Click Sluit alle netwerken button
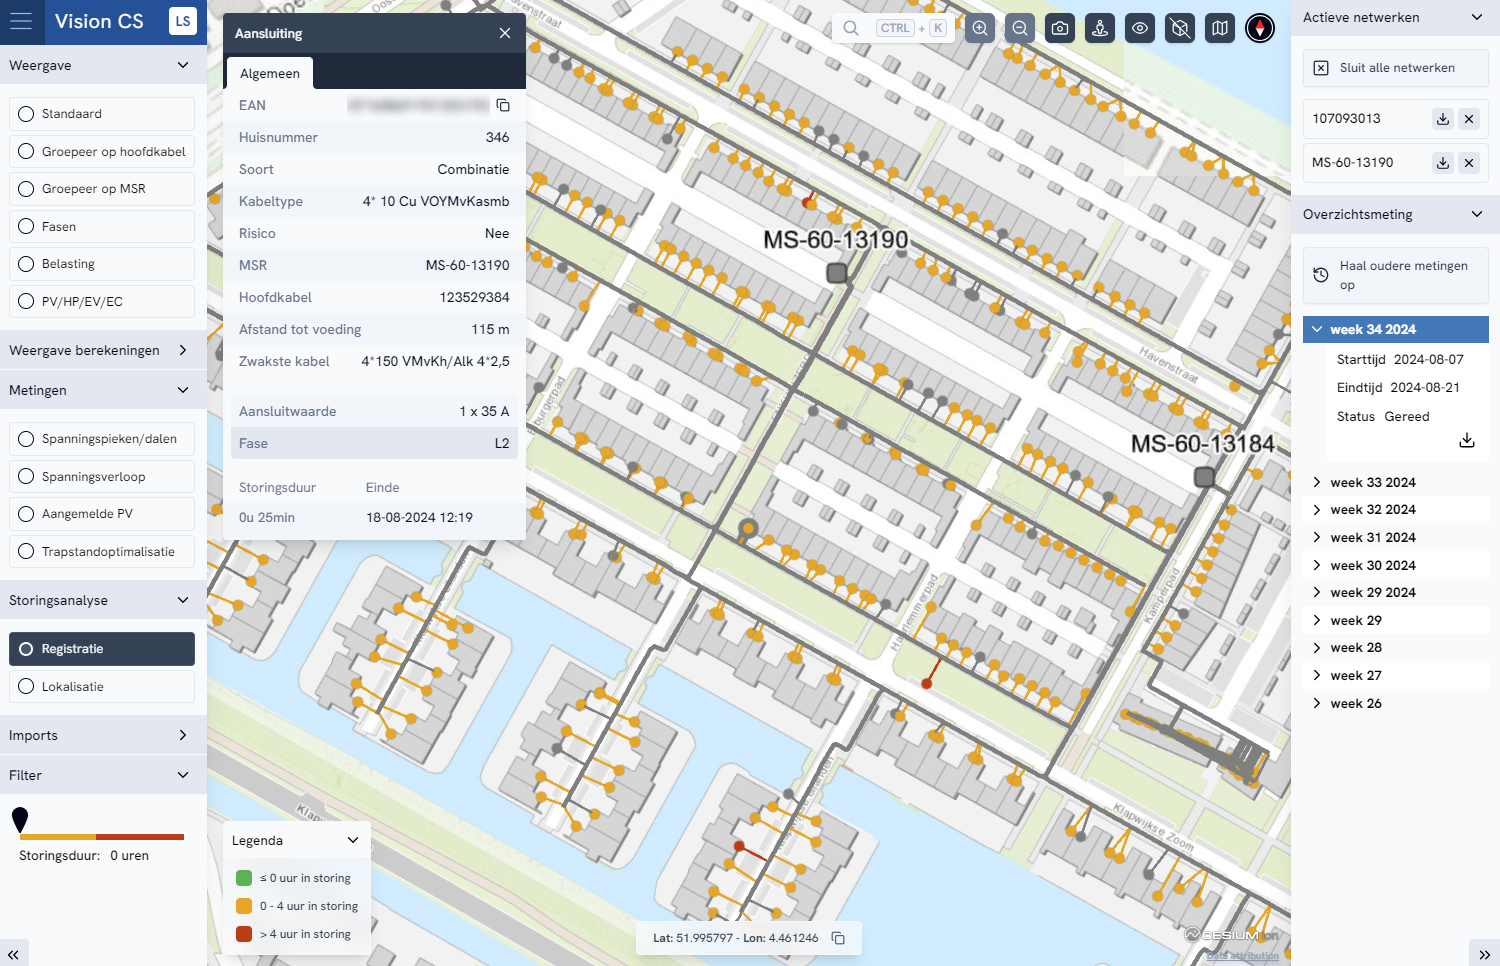1500x966 pixels. [x=1395, y=68]
